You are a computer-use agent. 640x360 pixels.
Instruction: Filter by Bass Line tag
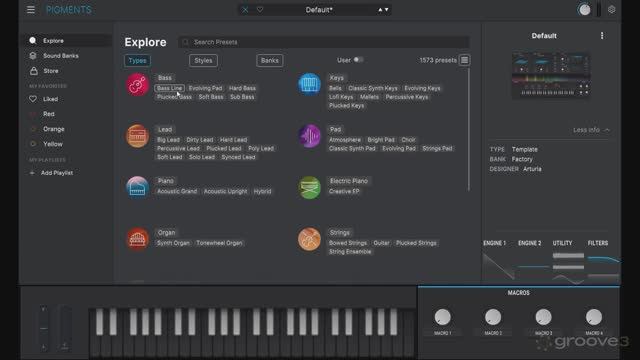pos(169,88)
